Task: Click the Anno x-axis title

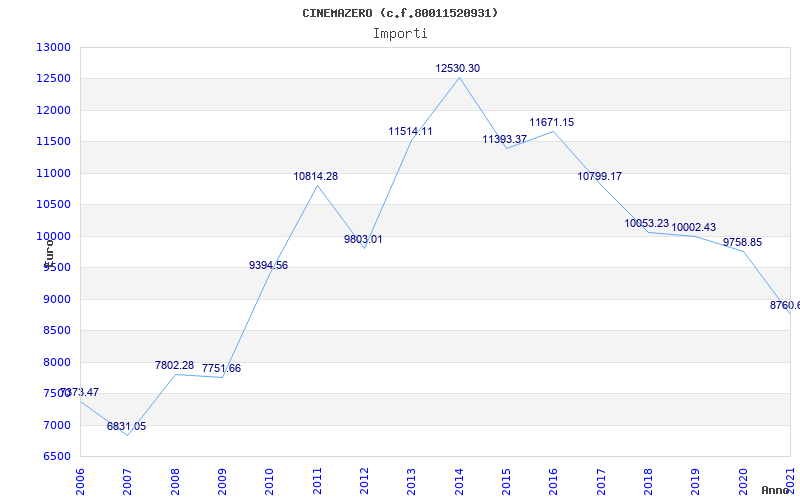Action: tap(776, 490)
